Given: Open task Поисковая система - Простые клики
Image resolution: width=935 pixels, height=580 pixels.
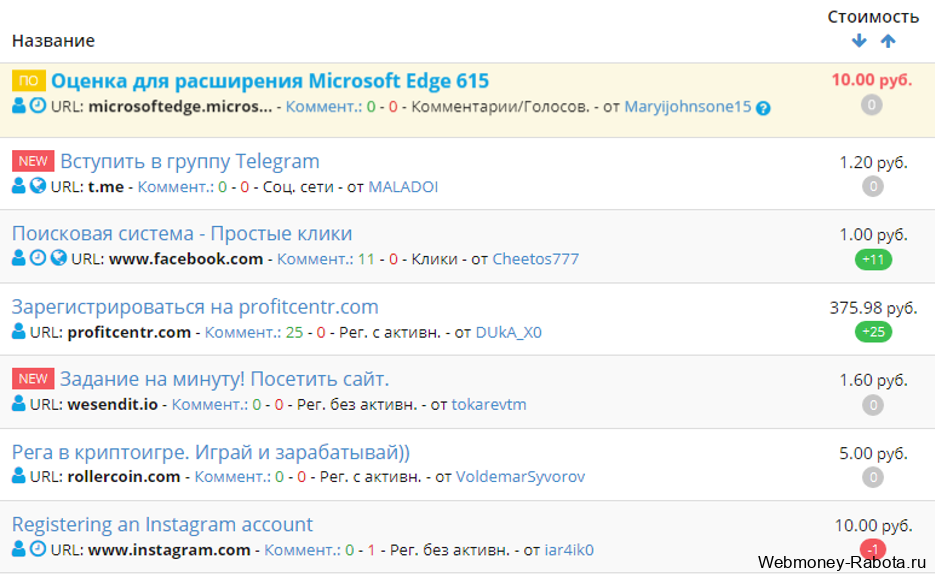Looking at the screenshot, I should (182, 234).
